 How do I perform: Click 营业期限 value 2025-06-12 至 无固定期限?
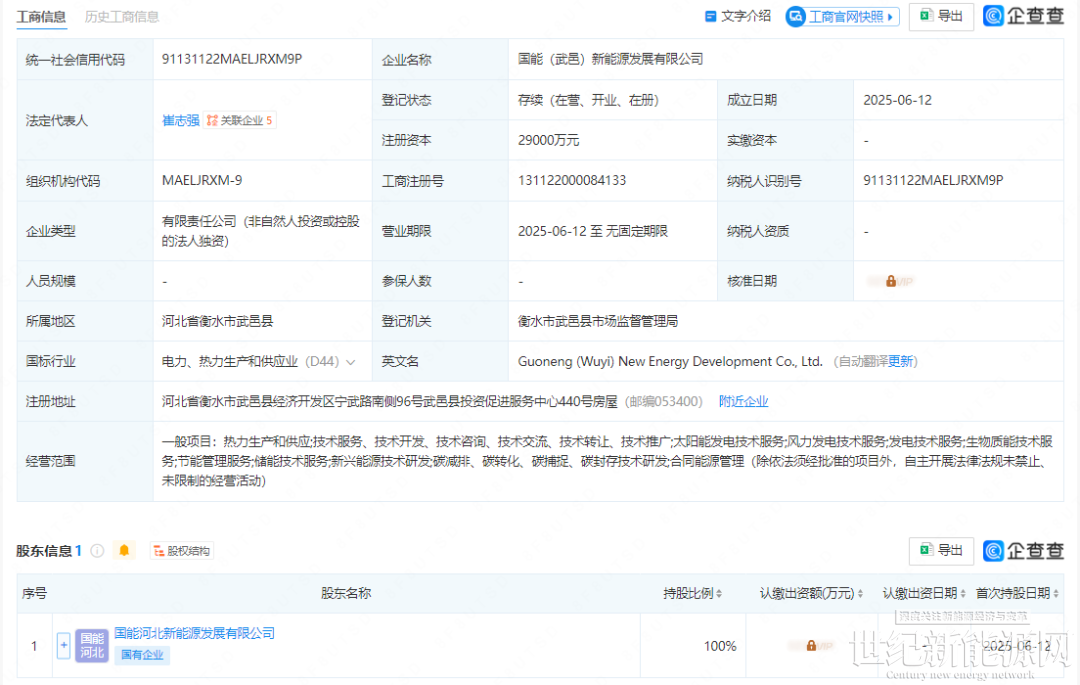point(593,231)
